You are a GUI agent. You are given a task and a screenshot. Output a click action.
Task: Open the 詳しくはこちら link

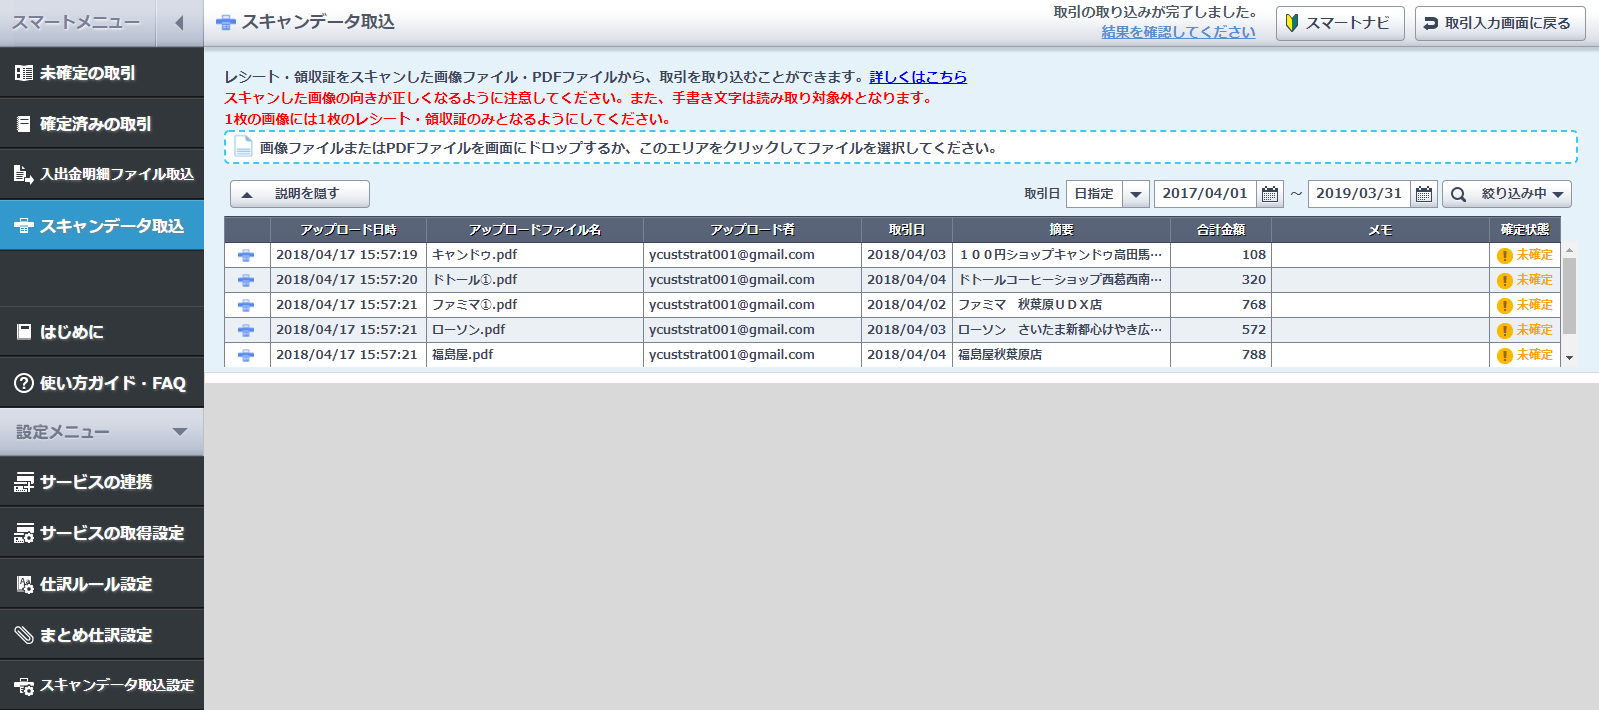point(918,77)
